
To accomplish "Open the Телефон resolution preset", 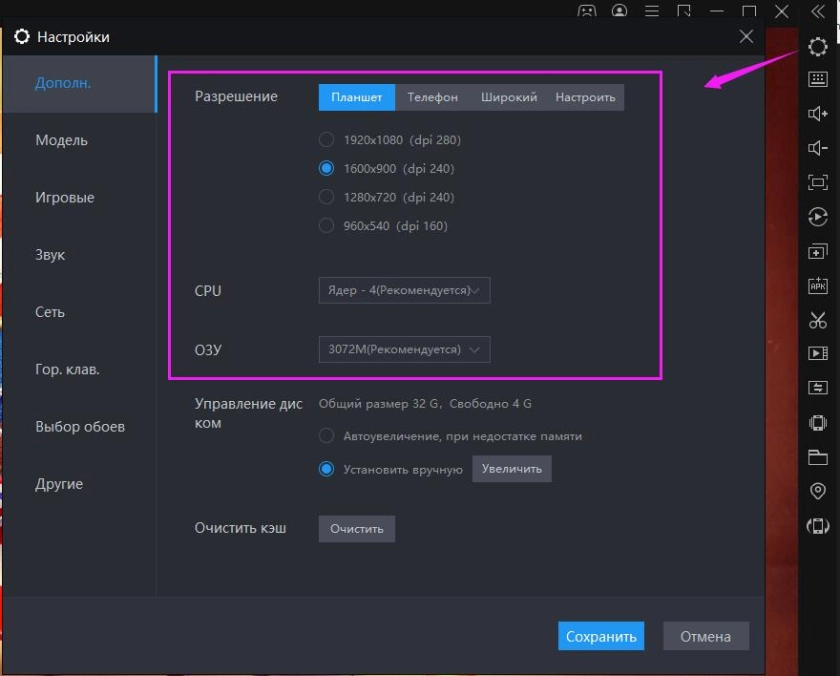I will 434,98.
